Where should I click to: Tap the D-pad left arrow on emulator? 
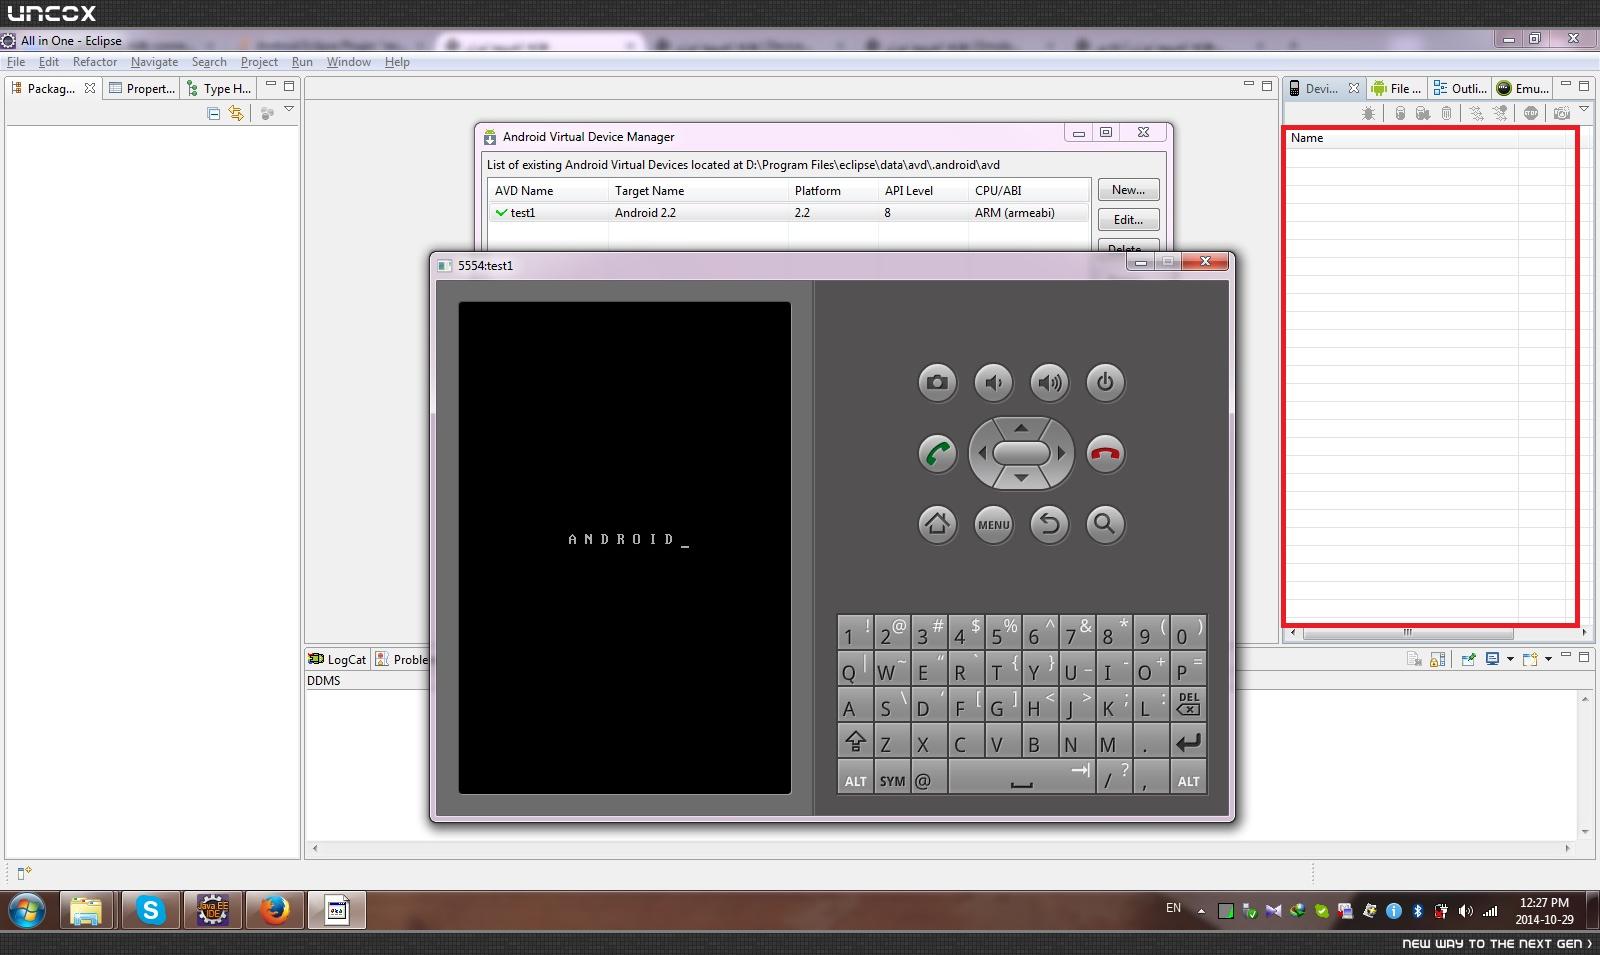[981, 453]
